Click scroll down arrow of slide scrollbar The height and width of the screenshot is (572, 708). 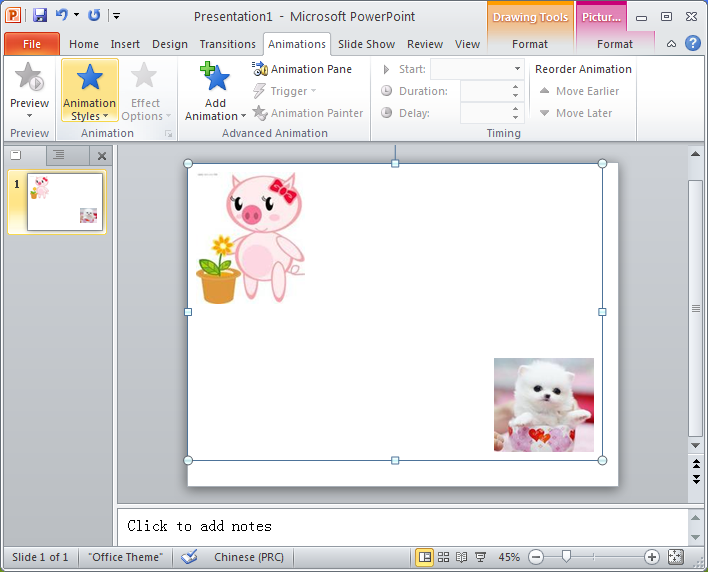point(695,446)
